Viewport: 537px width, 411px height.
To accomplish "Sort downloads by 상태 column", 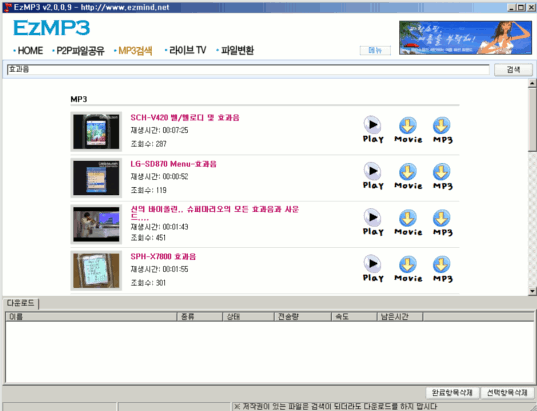I will 249,316.
